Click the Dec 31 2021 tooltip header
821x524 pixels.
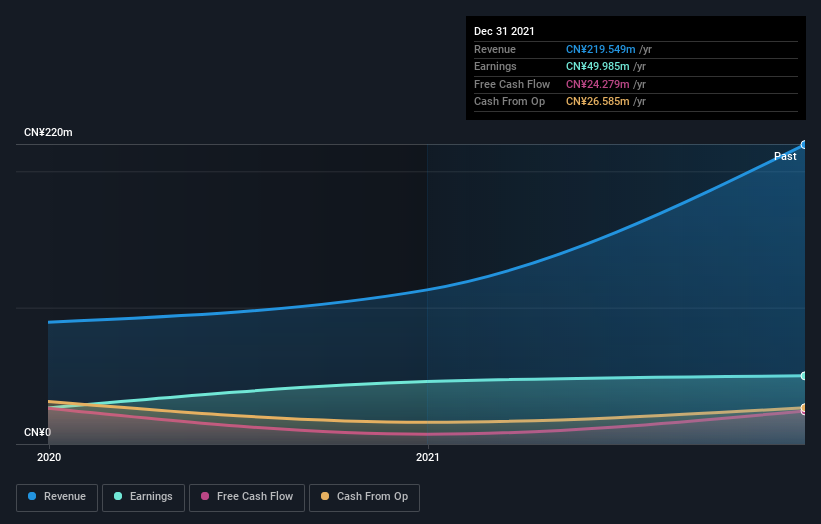point(505,32)
